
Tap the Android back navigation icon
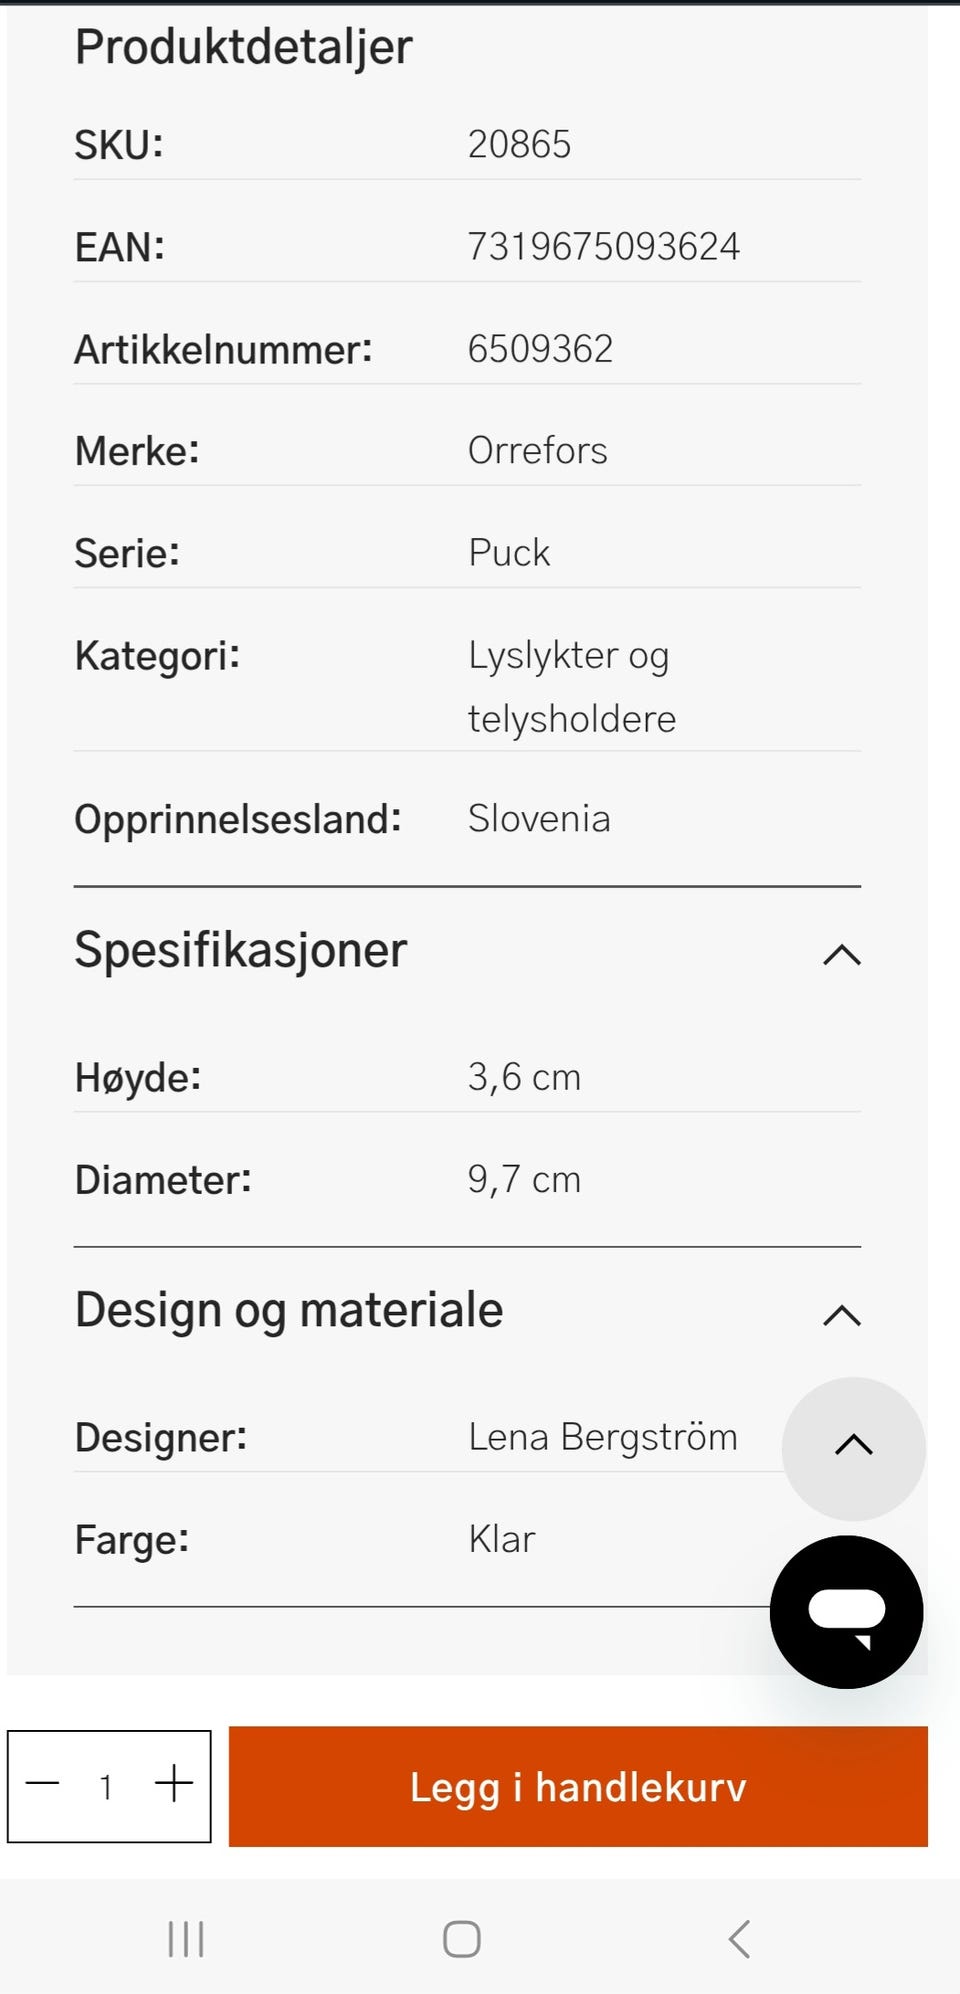tap(739, 1938)
